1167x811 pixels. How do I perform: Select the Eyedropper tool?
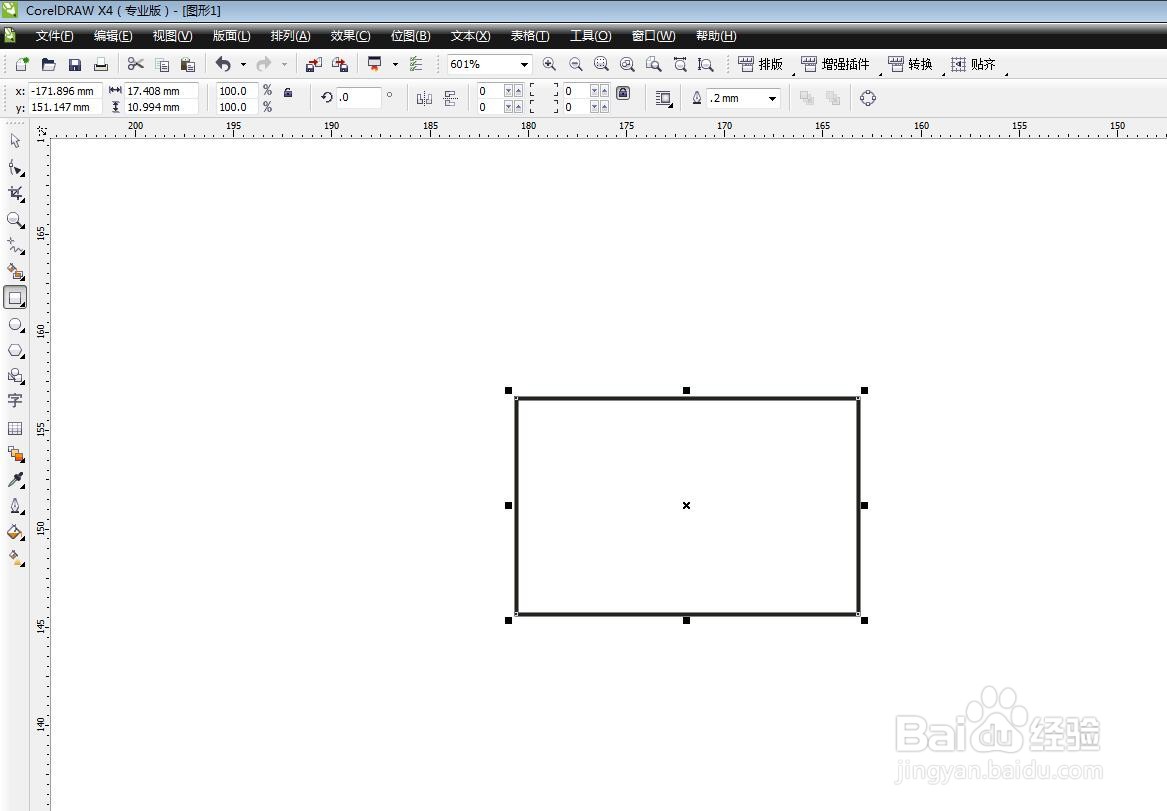click(15, 480)
